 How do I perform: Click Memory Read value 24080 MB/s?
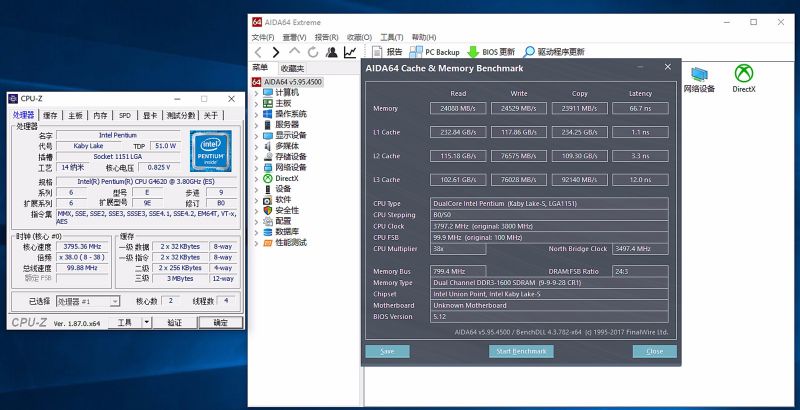458,108
